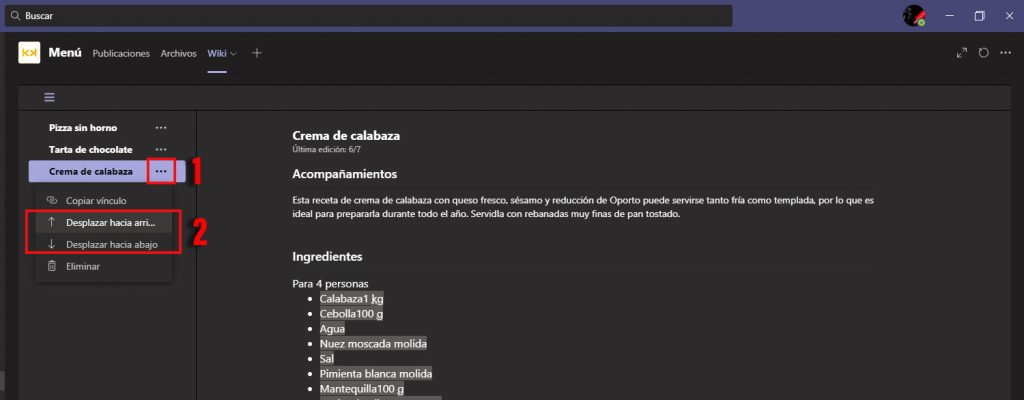Viewport: 1024px width, 400px height.
Task: Click Pimienta blanca molida list item
Action: [x=376, y=374]
